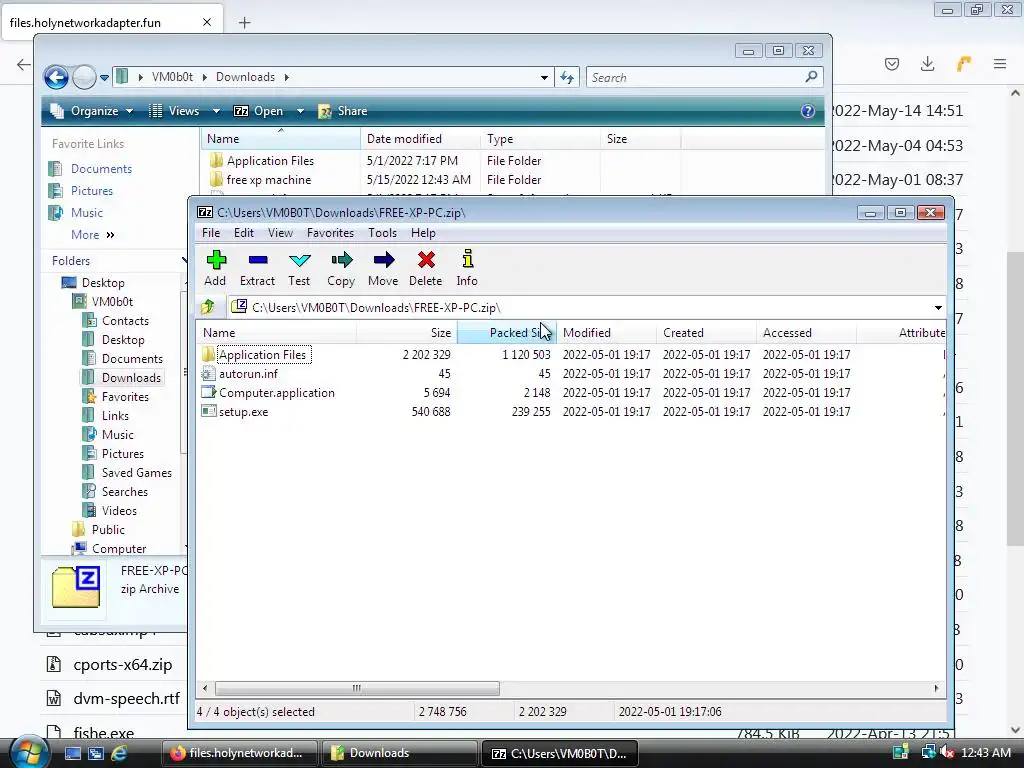
Task: Open recent pages dropdown beside Forward button
Action: 104,78
